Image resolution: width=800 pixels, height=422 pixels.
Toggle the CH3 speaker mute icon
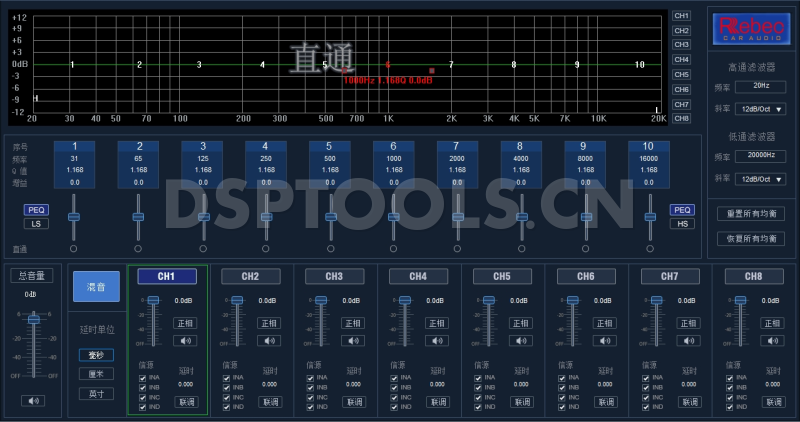tap(353, 340)
